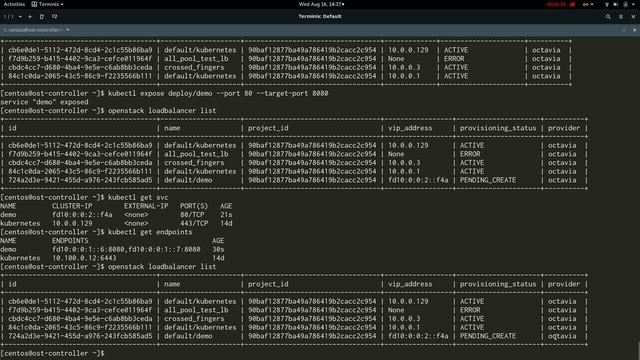The height and width of the screenshot is (360, 640).
Task: Click the 'ENDPOINTS' column header
Action: [x=70, y=241]
